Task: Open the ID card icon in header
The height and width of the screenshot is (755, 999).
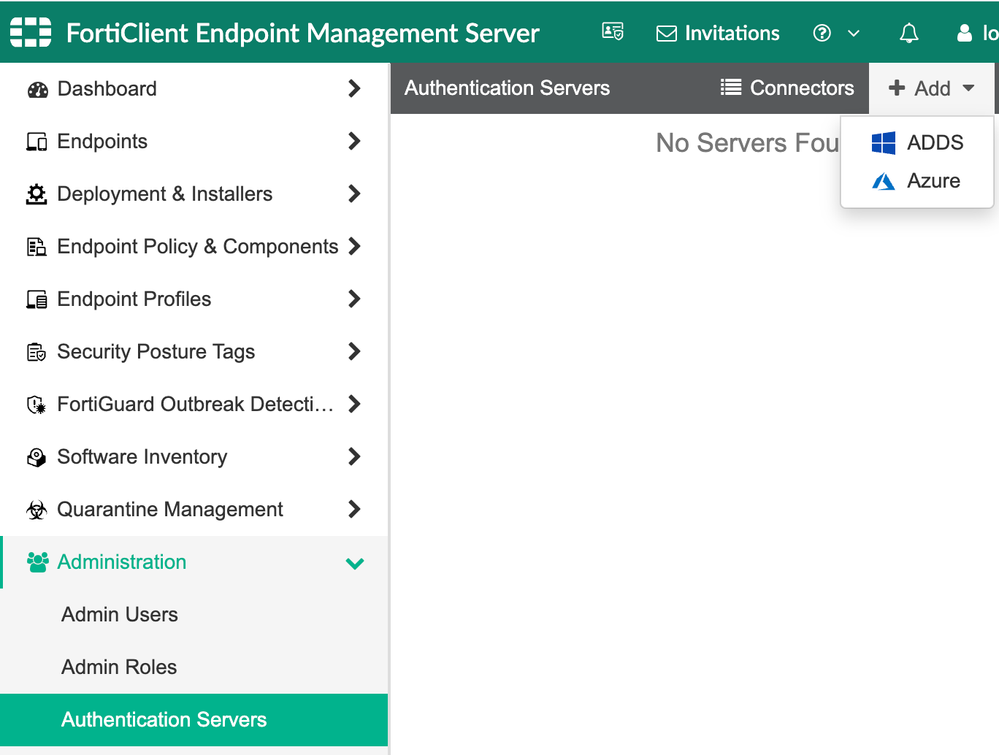Action: (612, 32)
